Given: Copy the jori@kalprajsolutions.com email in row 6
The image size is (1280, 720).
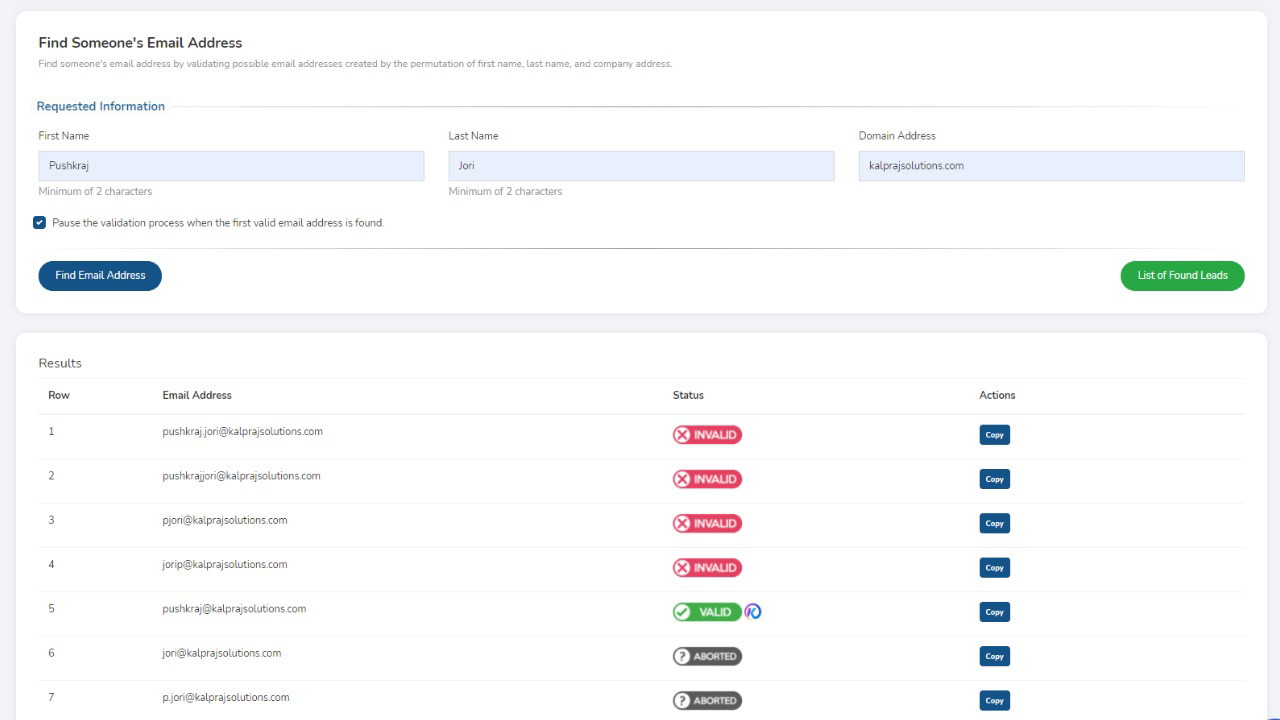Looking at the screenshot, I should pos(994,656).
